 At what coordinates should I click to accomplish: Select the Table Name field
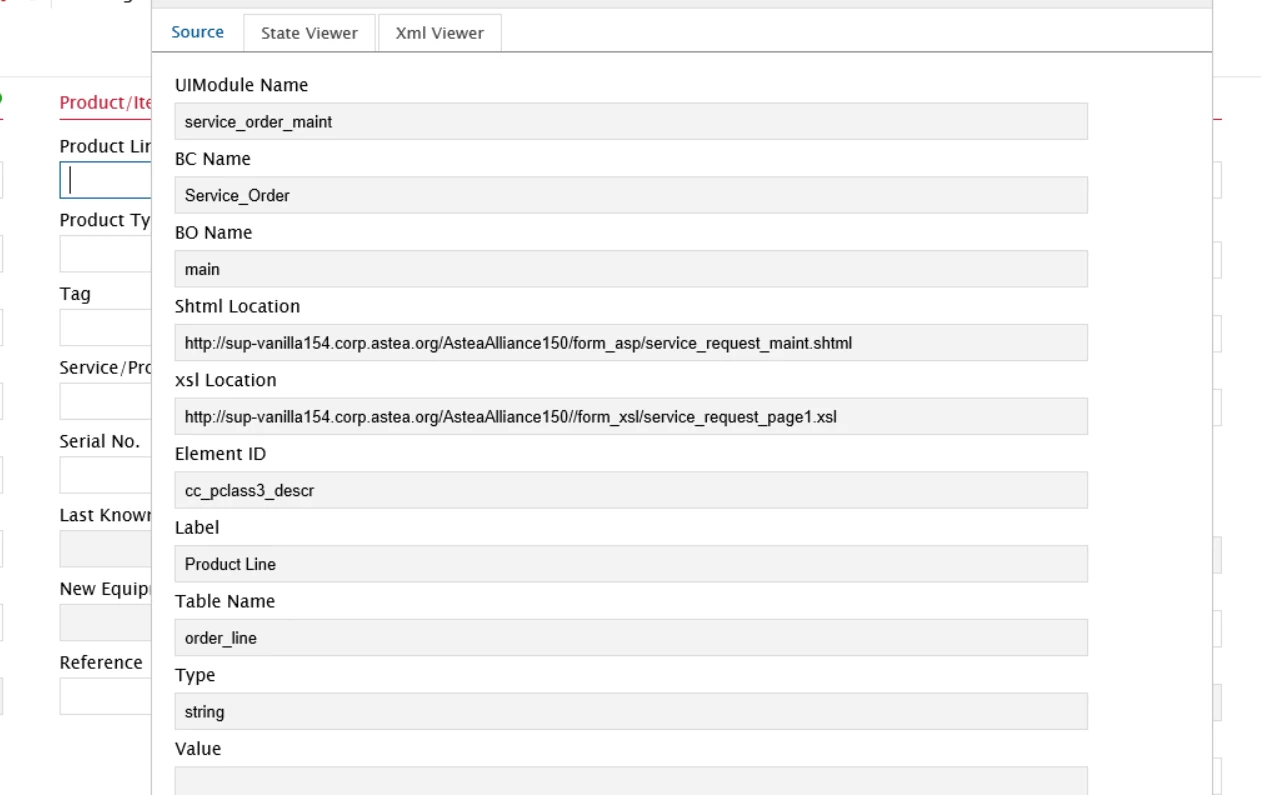pos(630,638)
